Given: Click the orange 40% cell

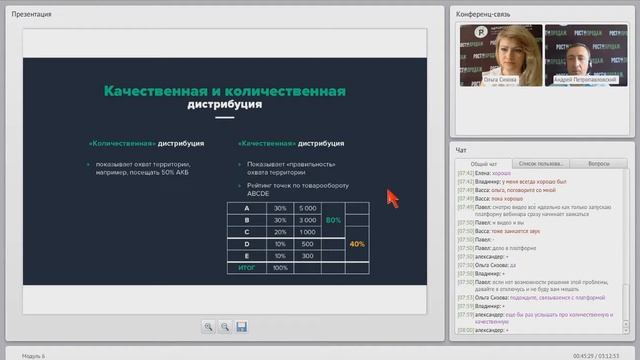Looking at the screenshot, I should (357, 244).
